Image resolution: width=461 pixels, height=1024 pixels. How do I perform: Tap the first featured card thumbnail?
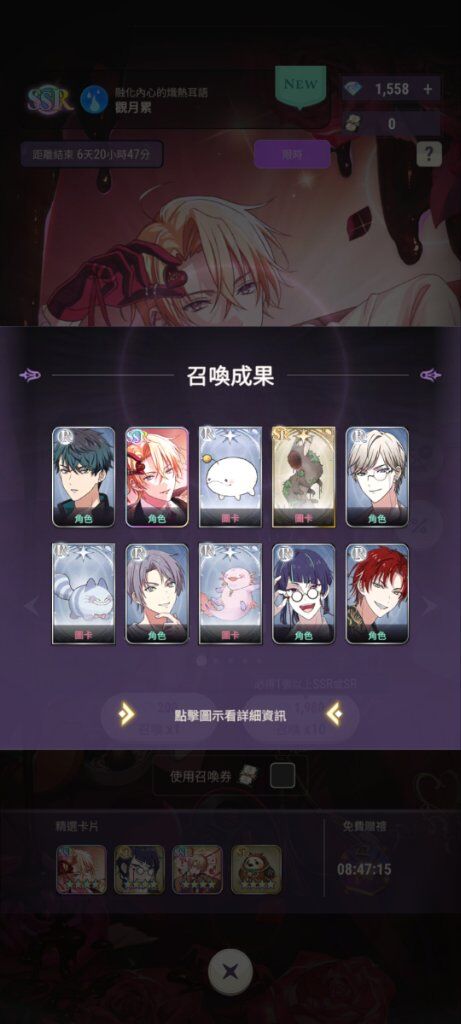pyautogui.click(x=82, y=869)
